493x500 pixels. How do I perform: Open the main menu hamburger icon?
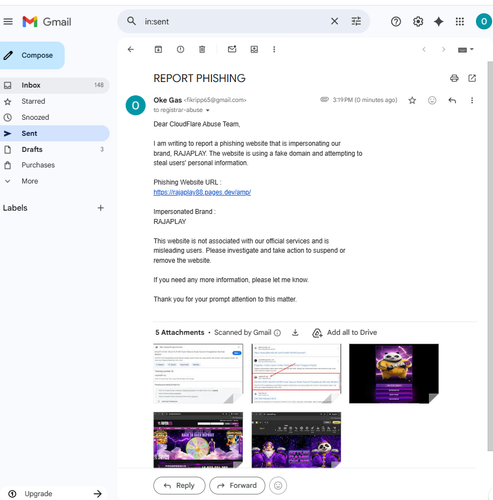(x=8, y=22)
